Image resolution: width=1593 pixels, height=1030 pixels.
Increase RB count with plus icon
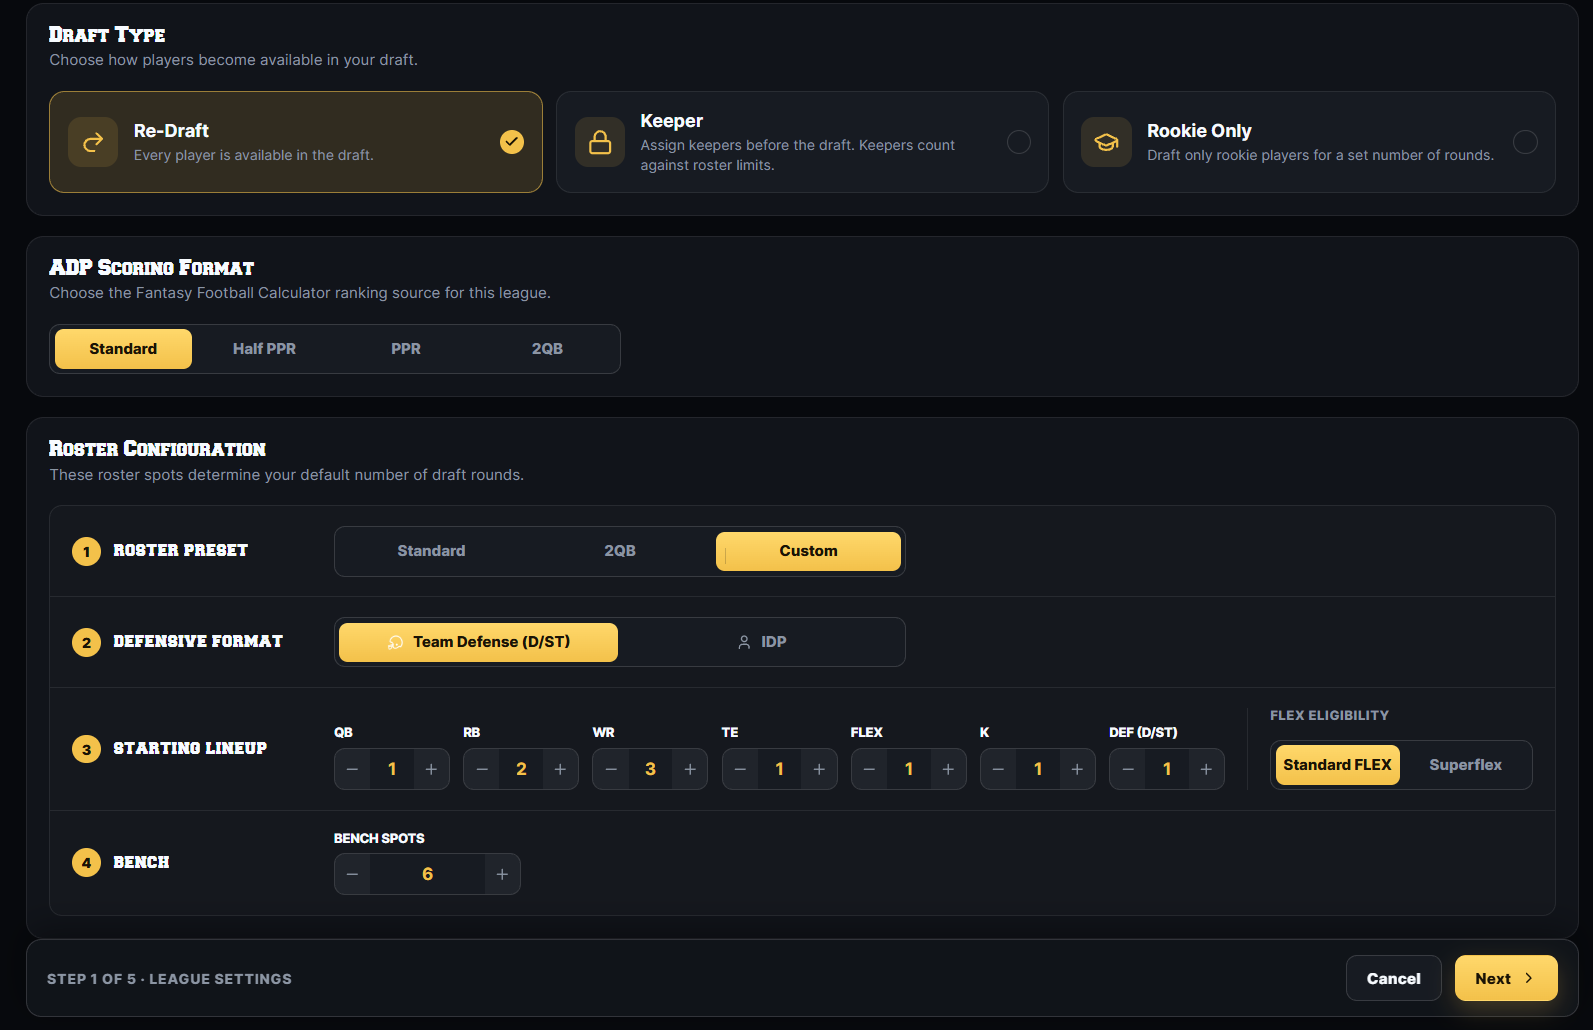(560, 769)
